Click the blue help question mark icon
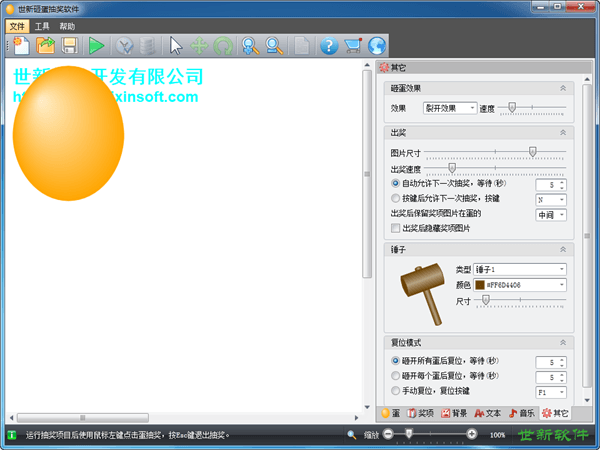The image size is (600, 450). tap(328, 45)
